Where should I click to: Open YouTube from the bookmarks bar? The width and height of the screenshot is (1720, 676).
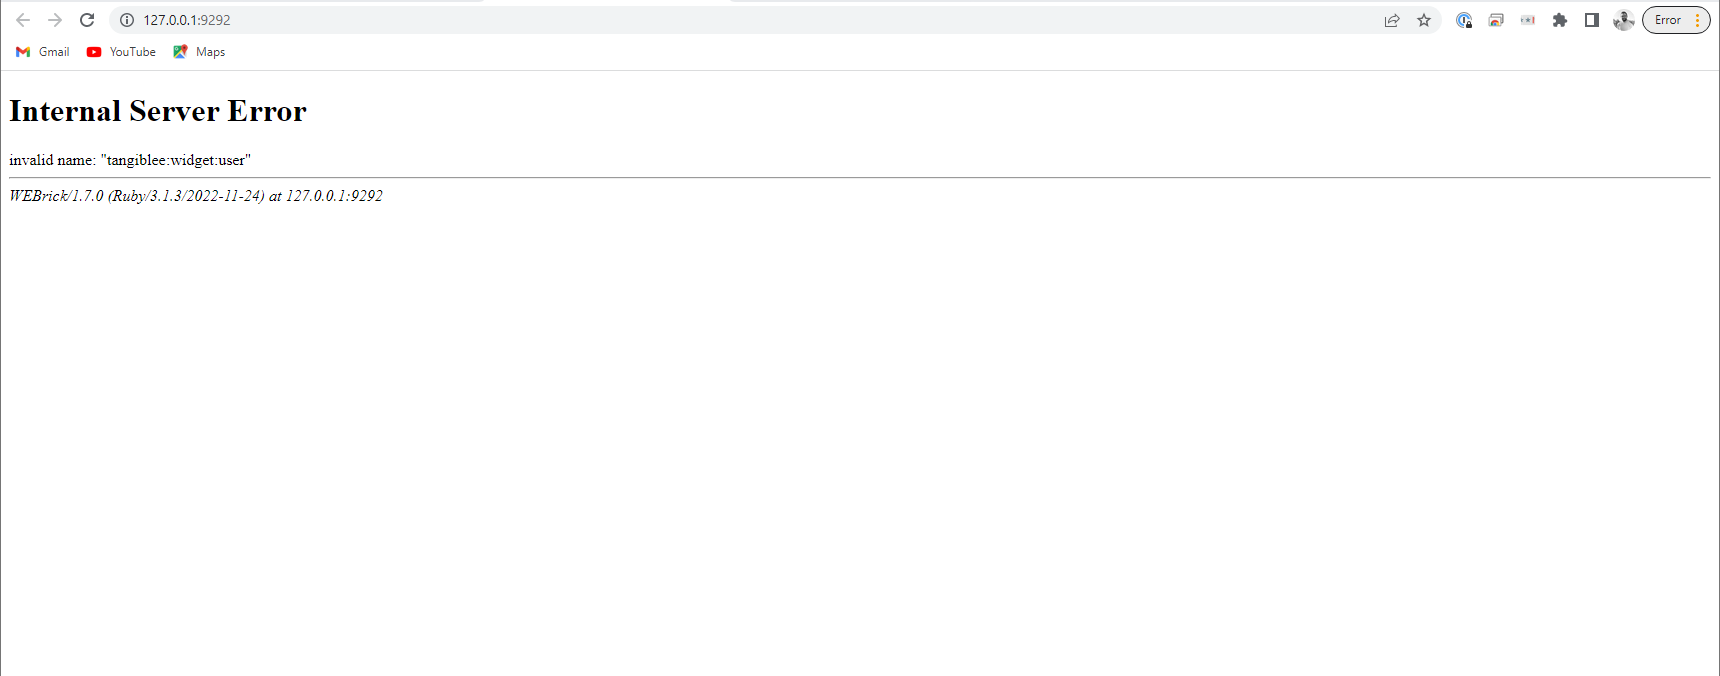pos(120,51)
